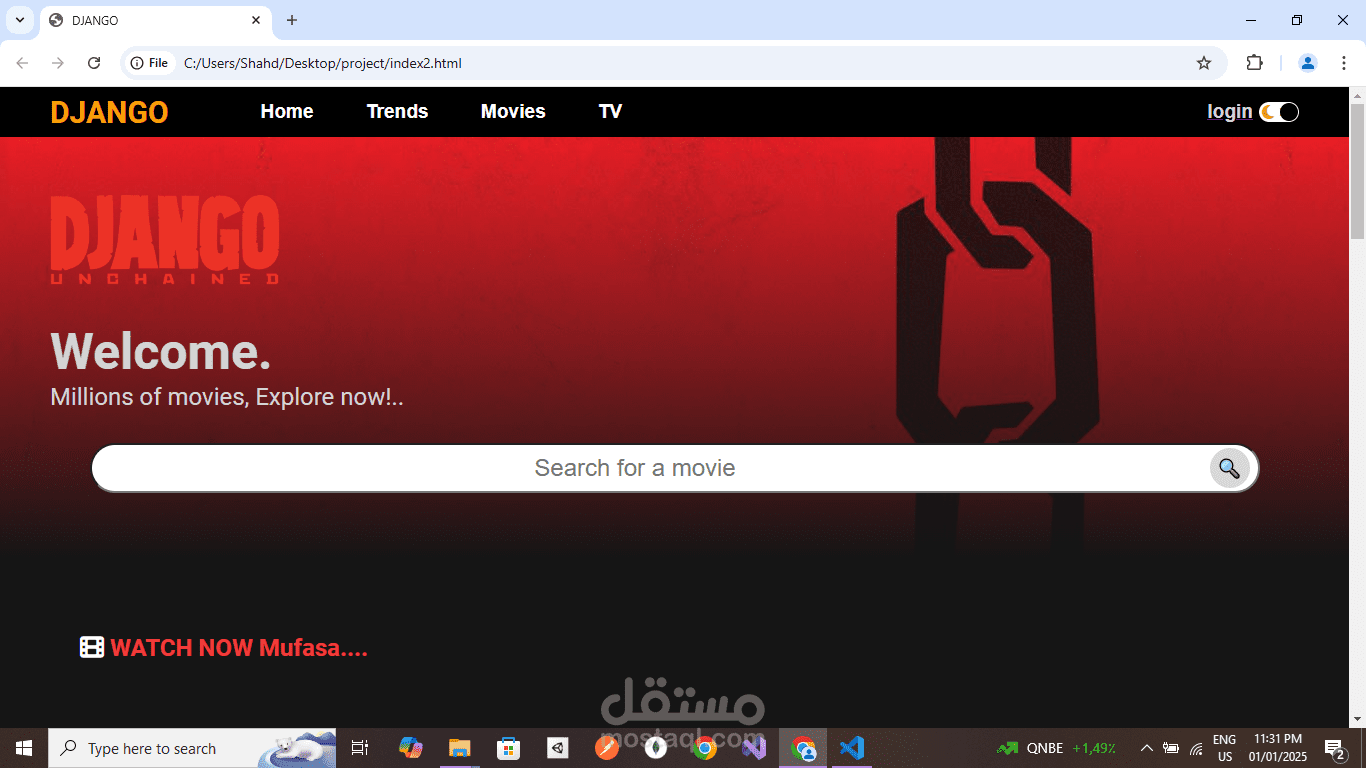Open a new tab with the plus button
1366x768 pixels.
tap(292, 20)
